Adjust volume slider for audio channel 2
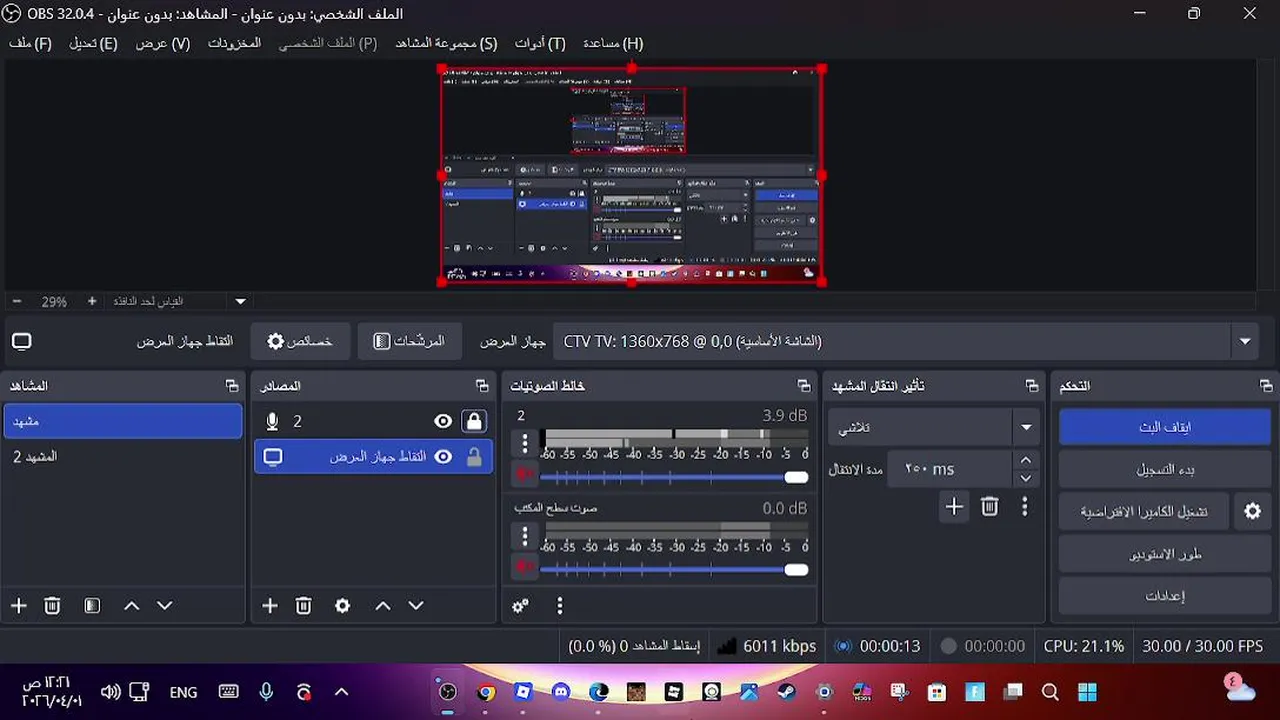This screenshot has width=1280, height=720. pos(673,477)
